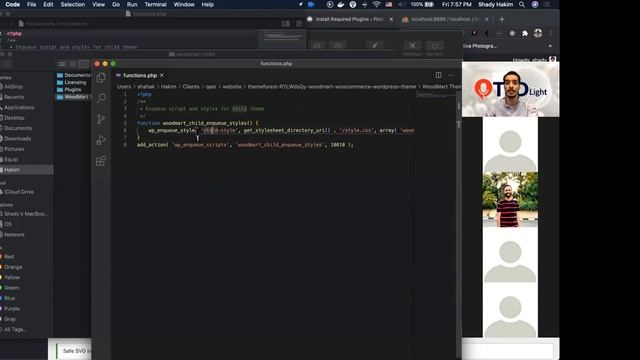Select Desktop in Finder sidebar
640x360 pixels.
(x=13, y=118)
